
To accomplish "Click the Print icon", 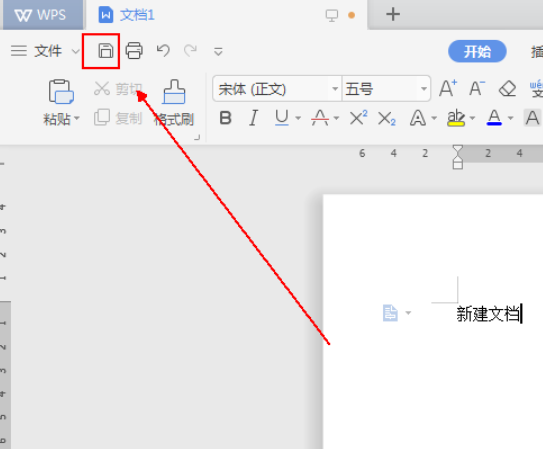I will click(134, 51).
